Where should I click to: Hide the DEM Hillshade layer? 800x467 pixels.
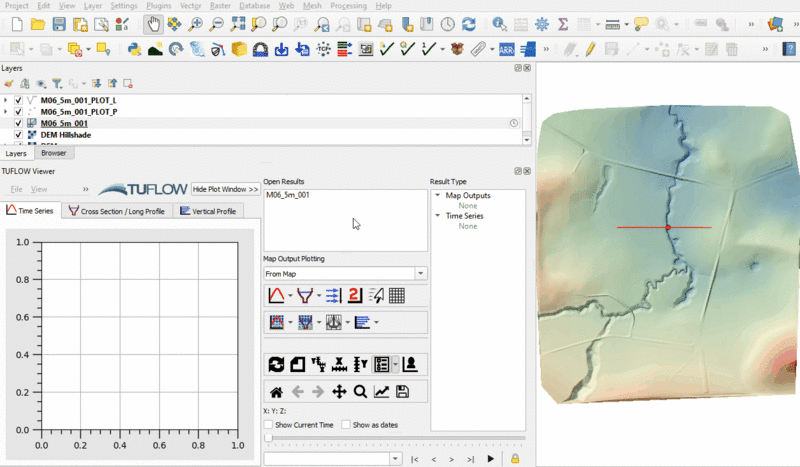click(19, 134)
